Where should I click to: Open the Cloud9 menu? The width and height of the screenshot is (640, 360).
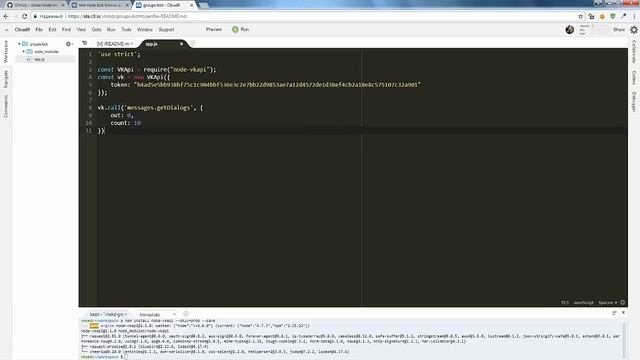pyautogui.click(x=22, y=29)
